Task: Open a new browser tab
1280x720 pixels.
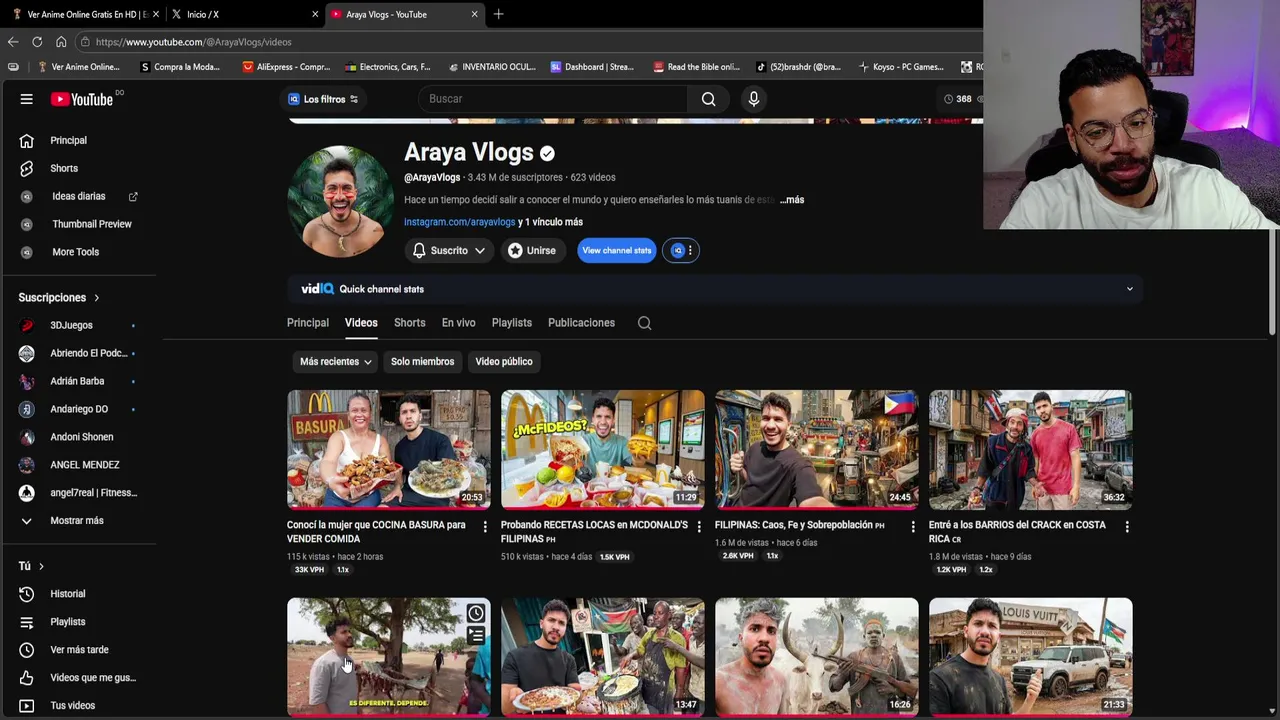Action: [x=498, y=14]
